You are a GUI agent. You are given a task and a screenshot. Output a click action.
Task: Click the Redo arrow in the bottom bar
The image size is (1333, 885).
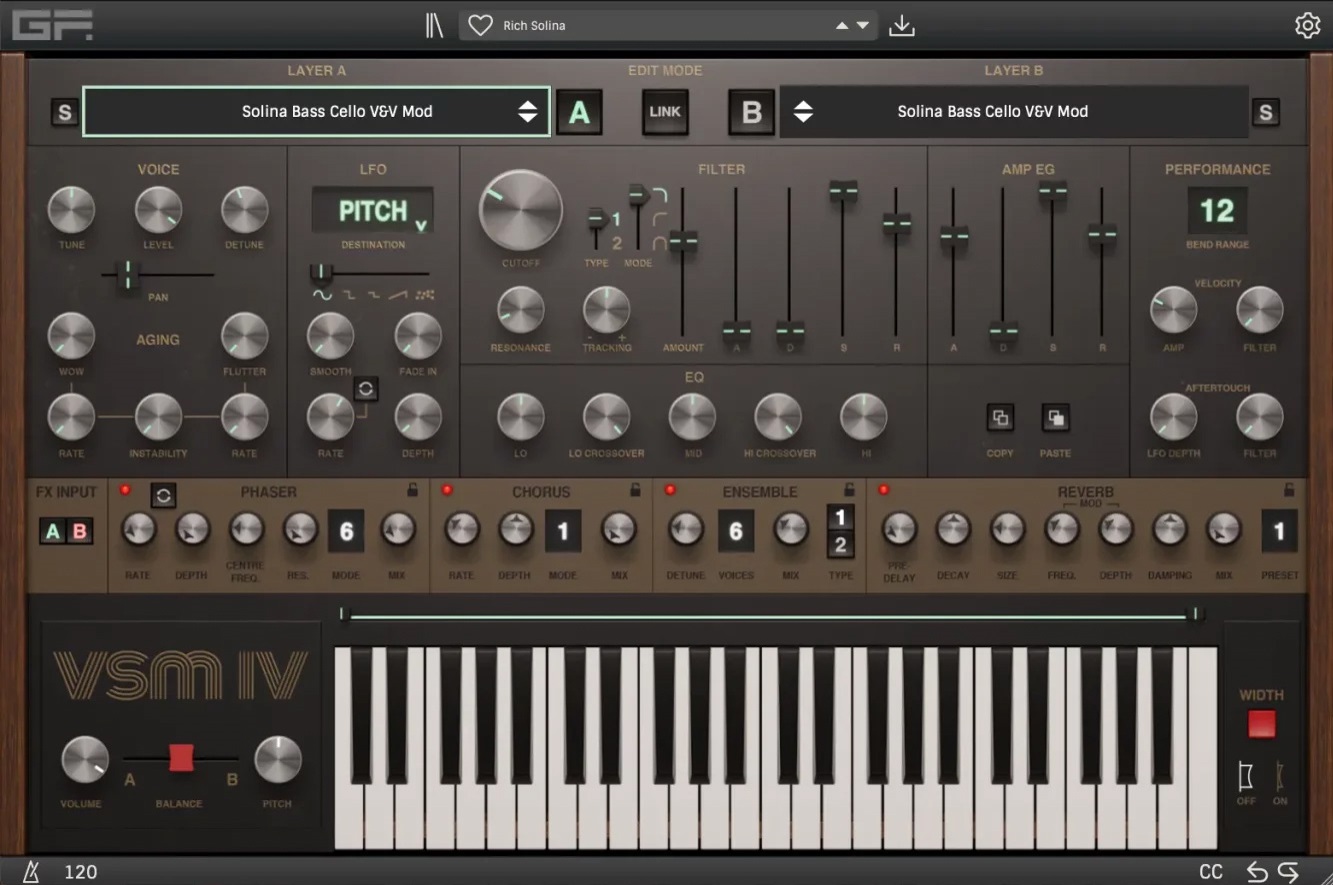[1290, 871]
